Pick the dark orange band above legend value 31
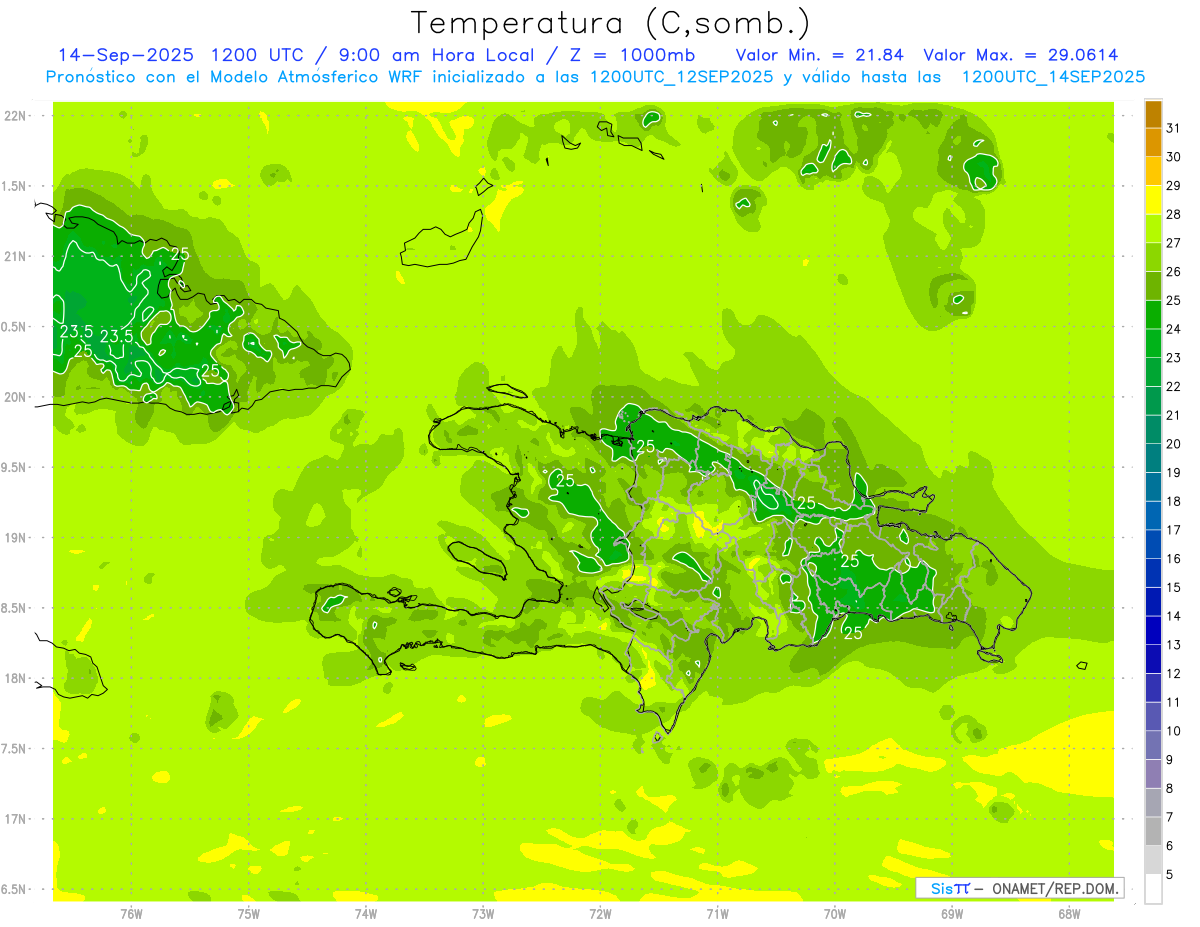The height and width of the screenshot is (927, 1200). pos(1154,114)
